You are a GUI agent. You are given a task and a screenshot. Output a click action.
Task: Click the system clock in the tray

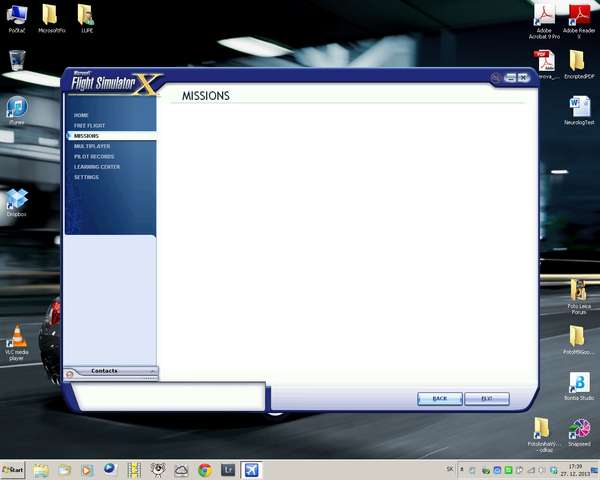click(x=576, y=470)
